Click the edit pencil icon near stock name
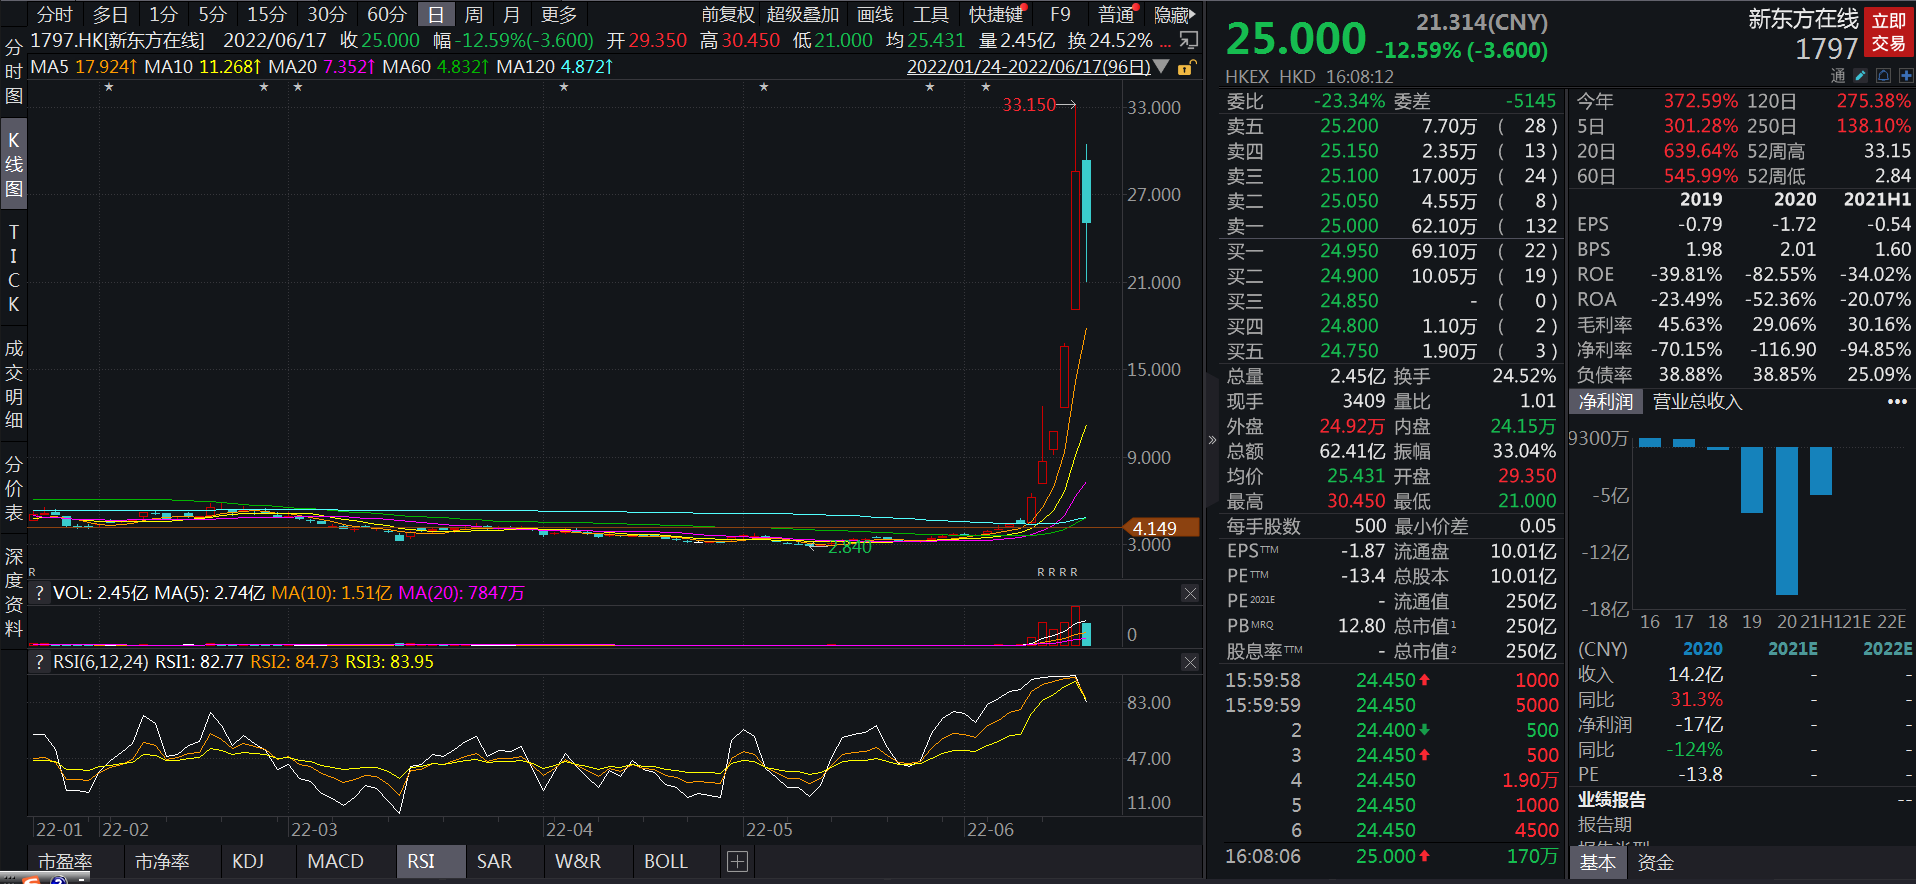1916x884 pixels. click(x=1860, y=76)
